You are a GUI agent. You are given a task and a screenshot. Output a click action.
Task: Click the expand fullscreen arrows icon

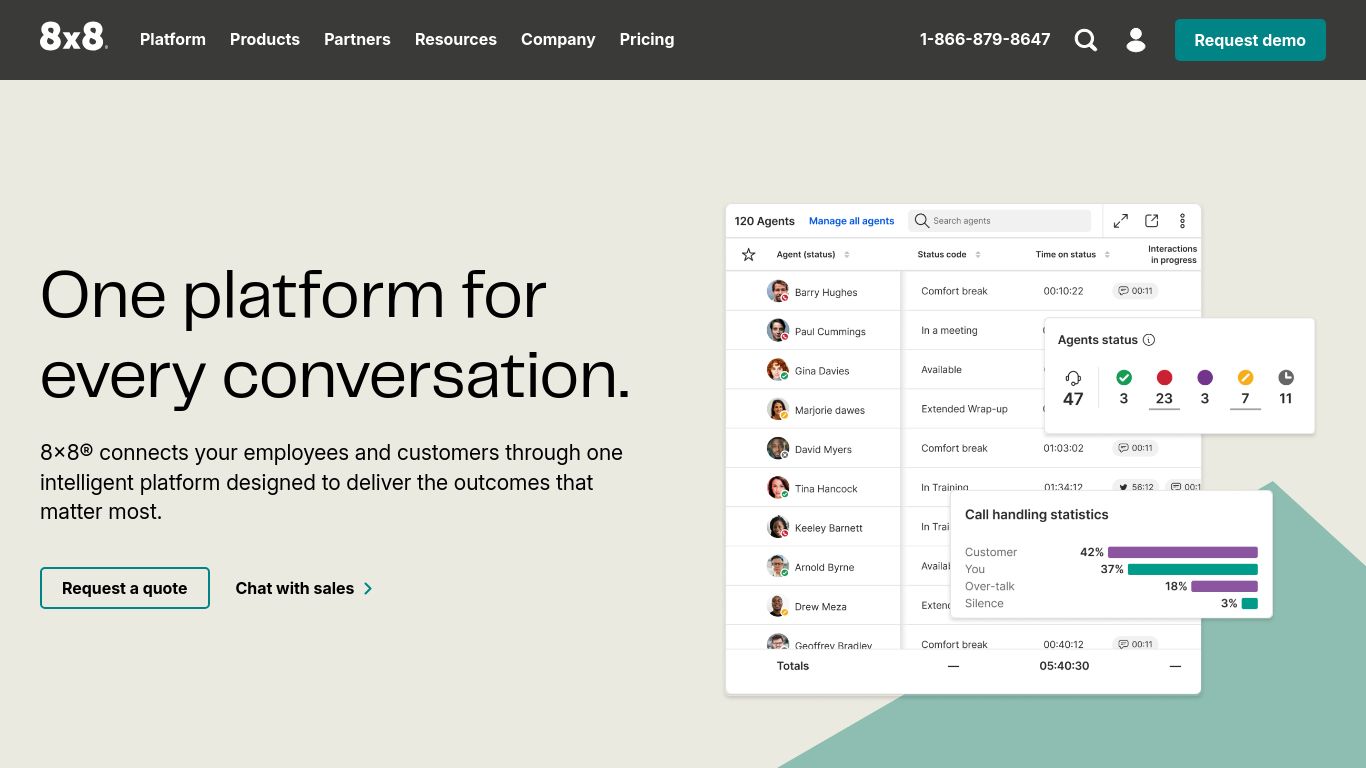pyautogui.click(x=1121, y=221)
